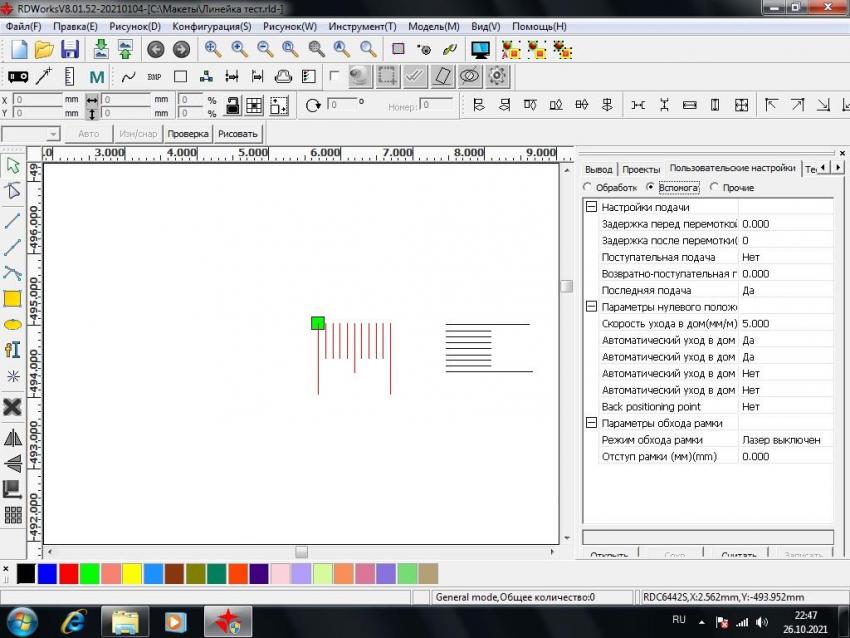The height and width of the screenshot is (638, 850).
Task: Toggle the checkbox in the second toolbar
Action: click(334, 76)
